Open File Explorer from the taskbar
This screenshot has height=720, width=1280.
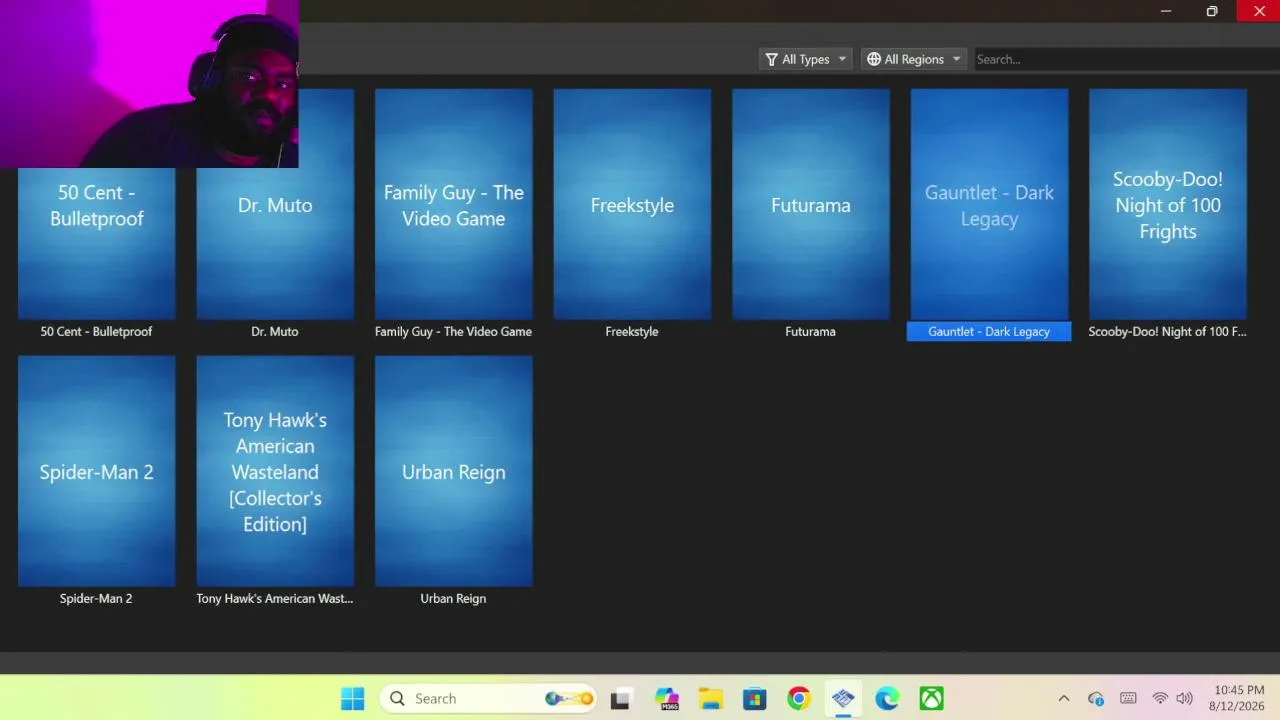(710, 698)
